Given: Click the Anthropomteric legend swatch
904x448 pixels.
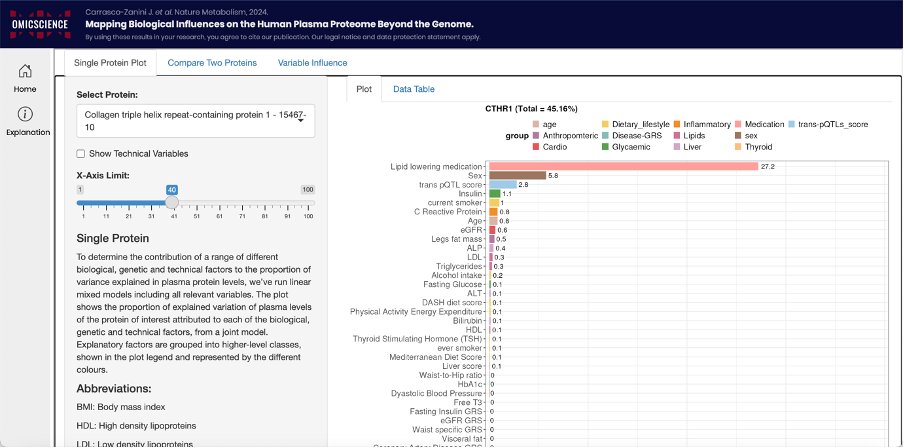Looking at the screenshot, I should [x=536, y=136].
